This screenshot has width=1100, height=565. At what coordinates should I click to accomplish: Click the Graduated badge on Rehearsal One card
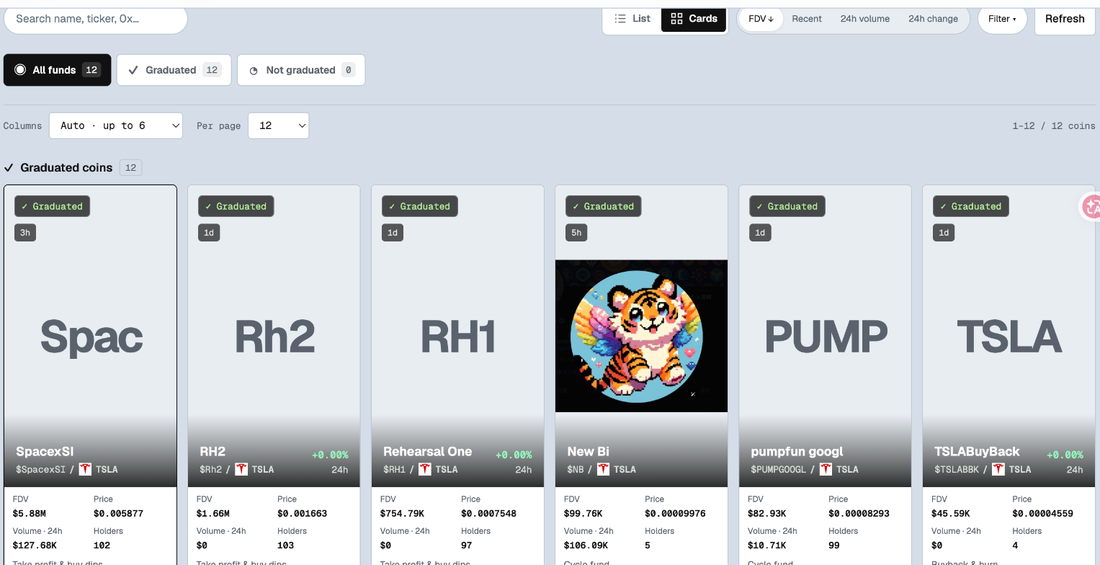(420, 206)
